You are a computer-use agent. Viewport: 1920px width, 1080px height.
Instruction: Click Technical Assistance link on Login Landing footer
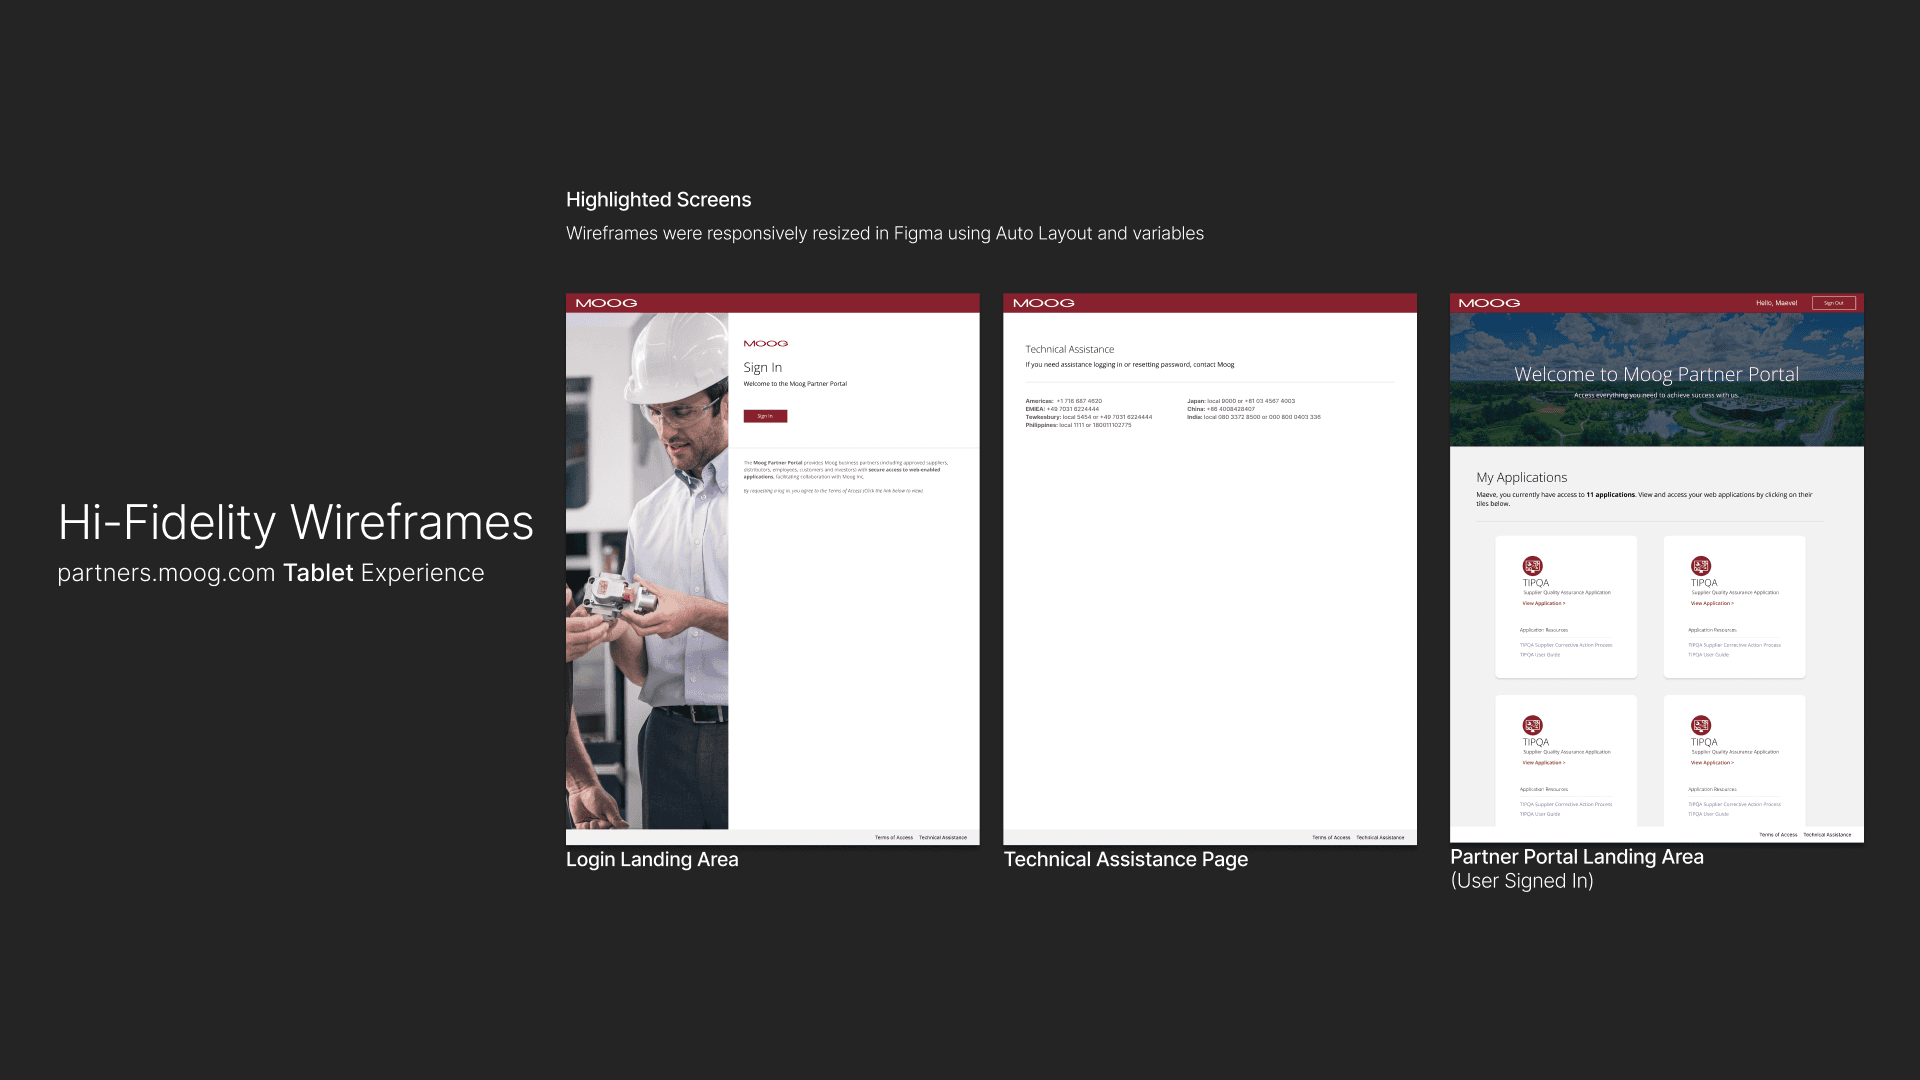(x=942, y=837)
